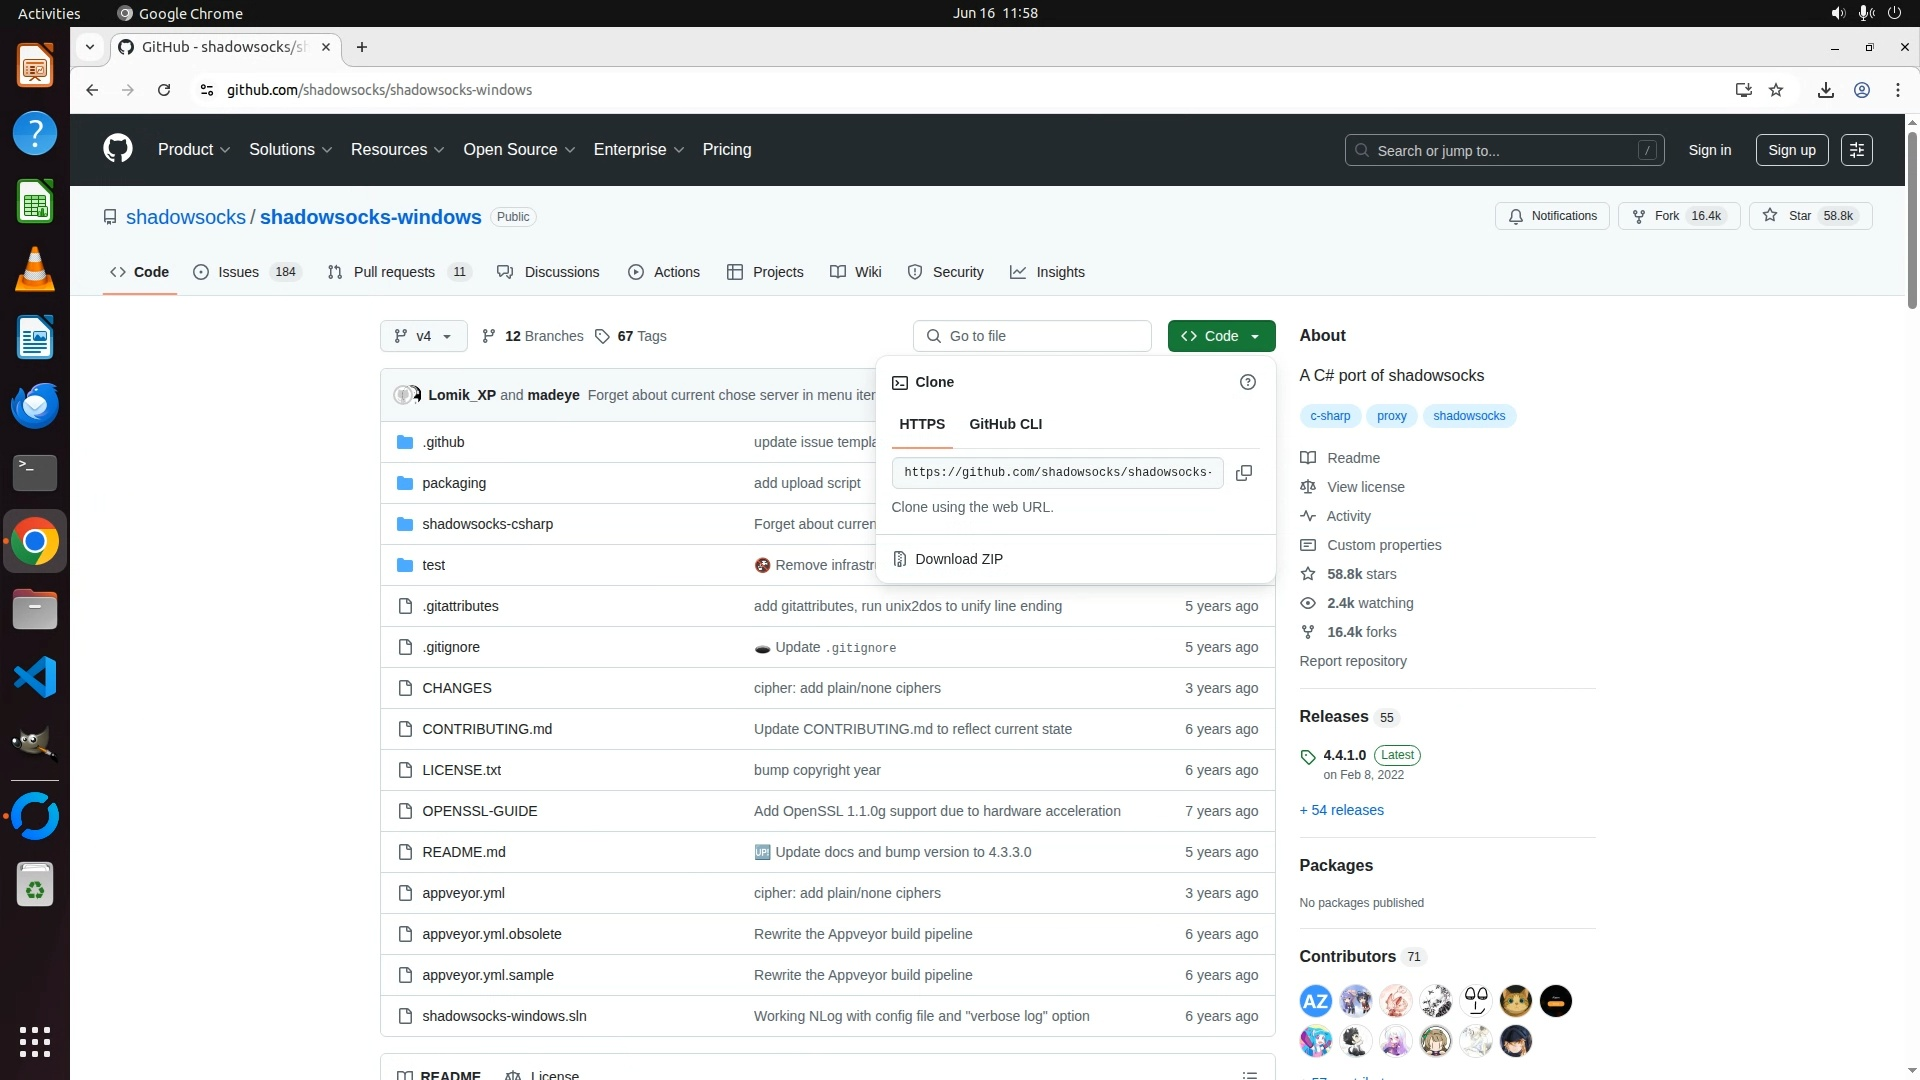Open the Pull requests tab
The image size is (1920, 1080).
(394, 272)
